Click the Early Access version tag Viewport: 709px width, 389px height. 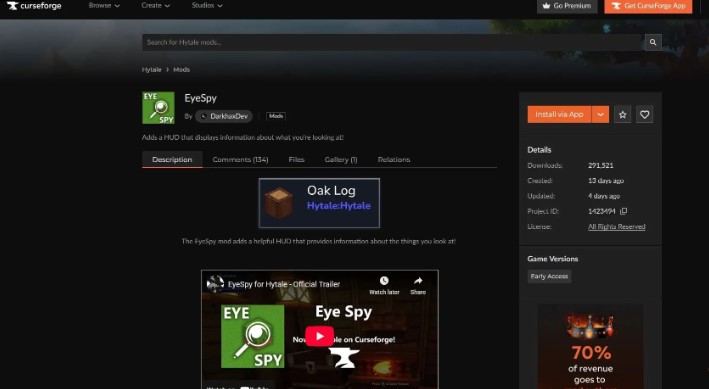pos(549,276)
